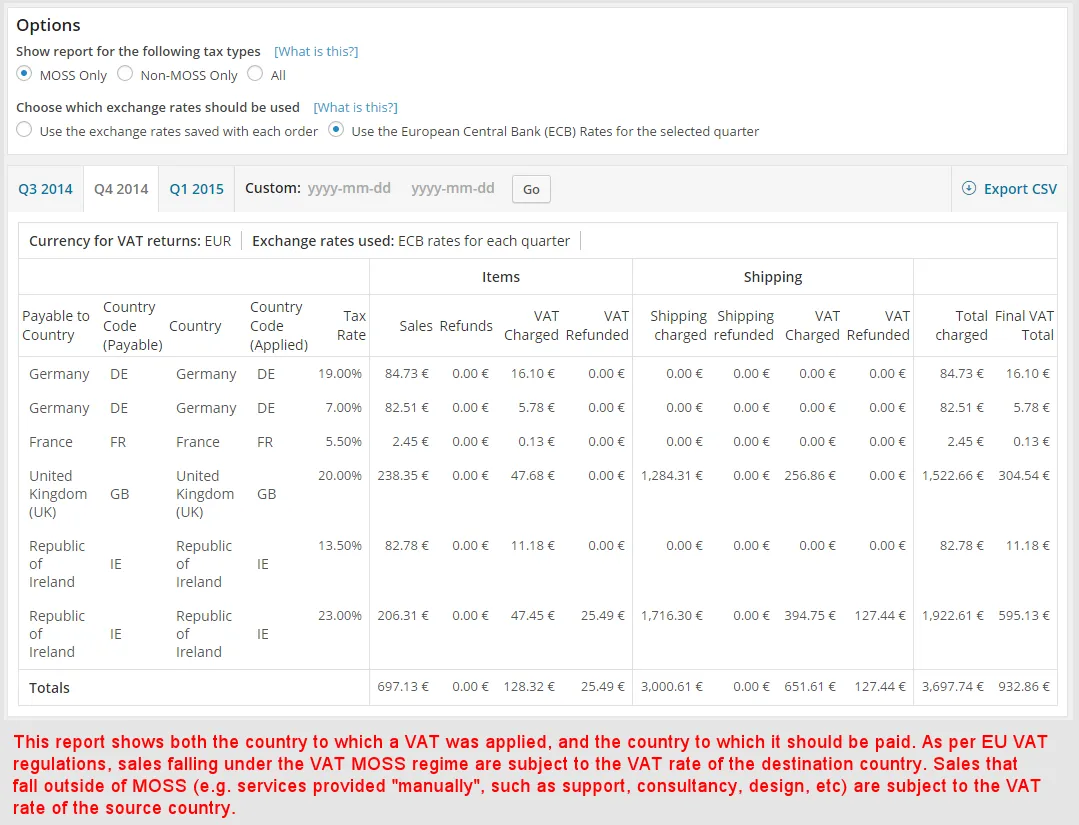This screenshot has width=1079, height=825.
Task: Switch to the Q3 2014 tab
Action: (44, 188)
